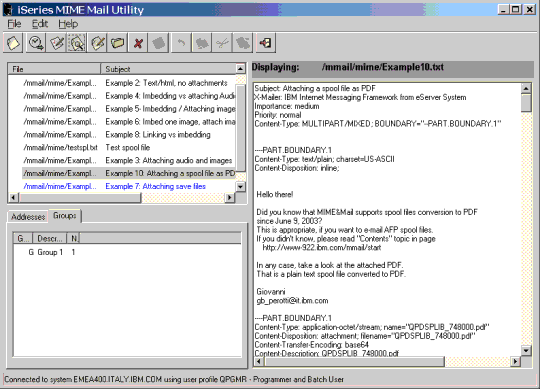Click the message pane scroll down arrow
The image size is (540, 389).
click(526, 351)
